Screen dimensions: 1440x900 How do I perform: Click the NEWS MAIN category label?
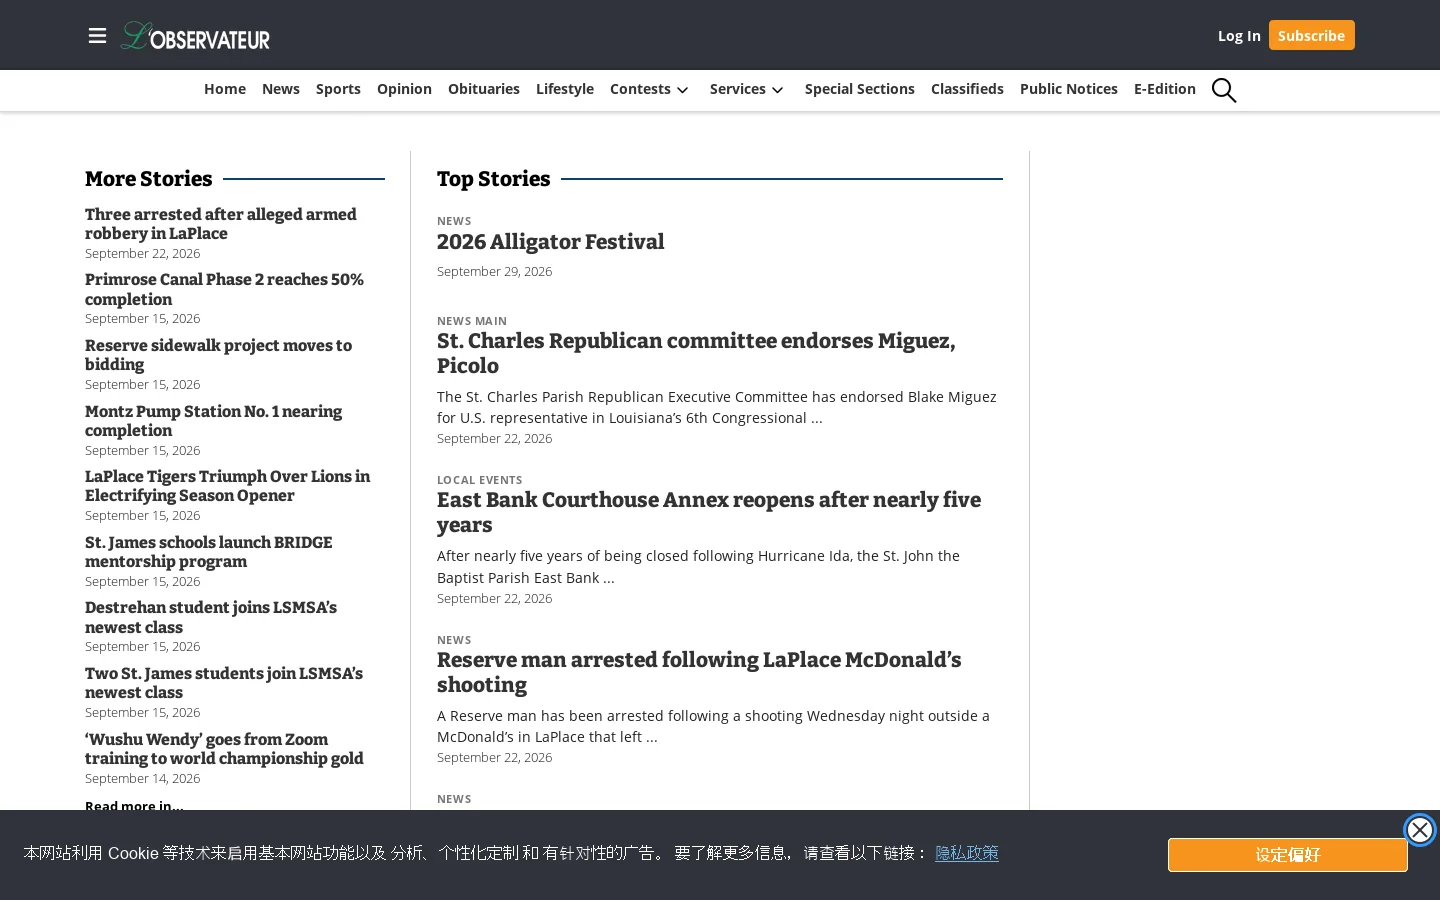(472, 321)
